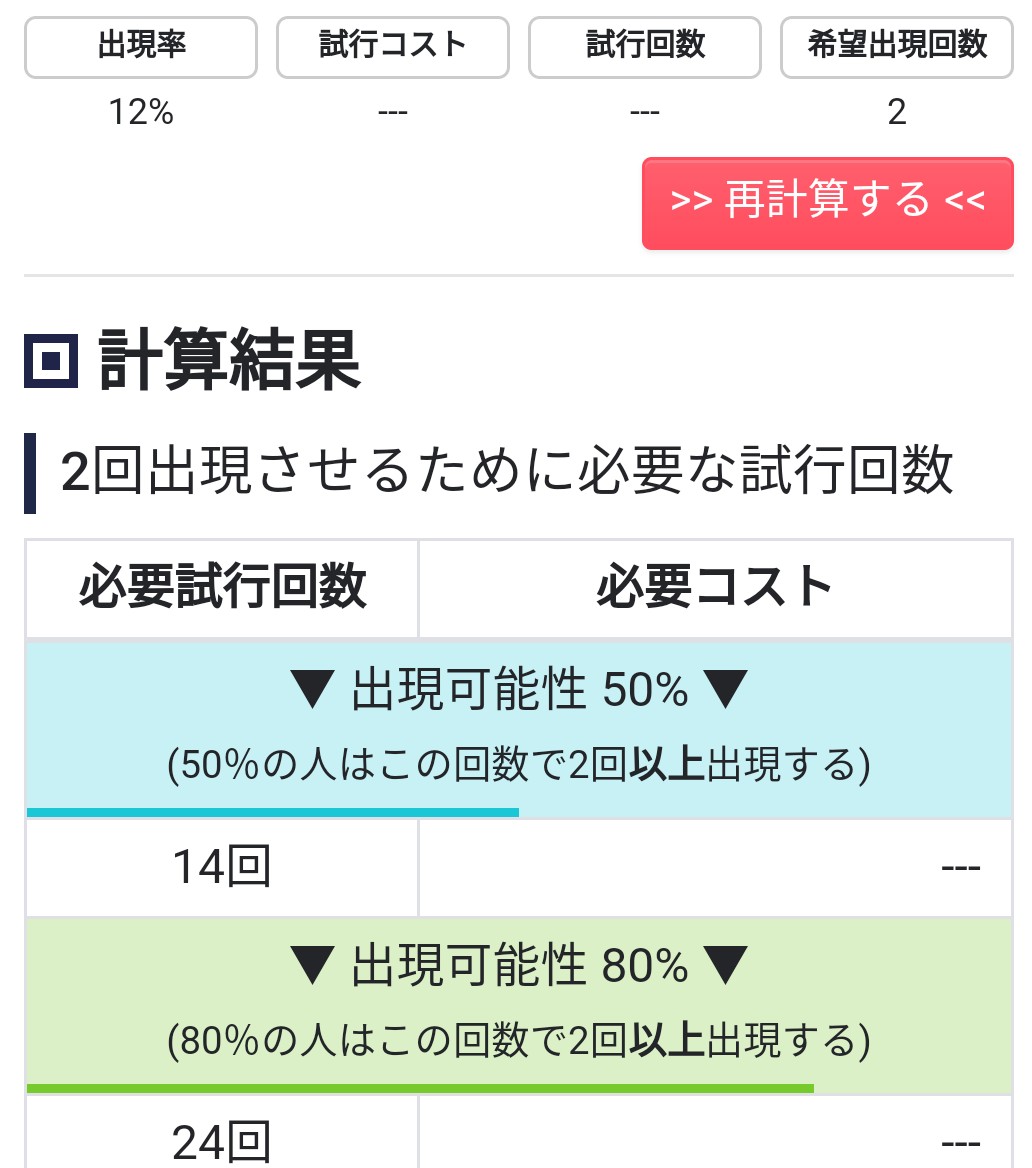Image resolution: width=1032 pixels, height=1168 pixels.
Task: Click the right triangle after 出現可能性 80%
Action: pyautogui.click(x=726, y=966)
